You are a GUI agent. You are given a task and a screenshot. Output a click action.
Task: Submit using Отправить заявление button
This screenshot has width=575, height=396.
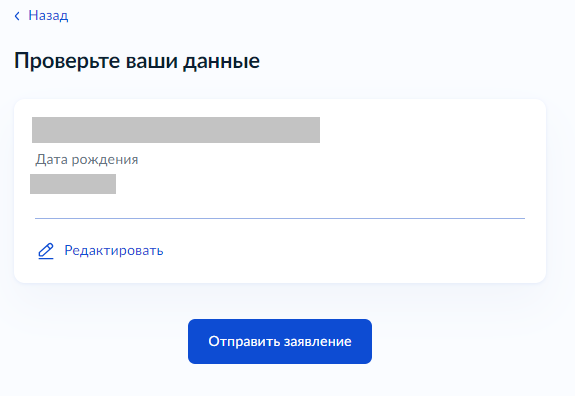point(280,341)
